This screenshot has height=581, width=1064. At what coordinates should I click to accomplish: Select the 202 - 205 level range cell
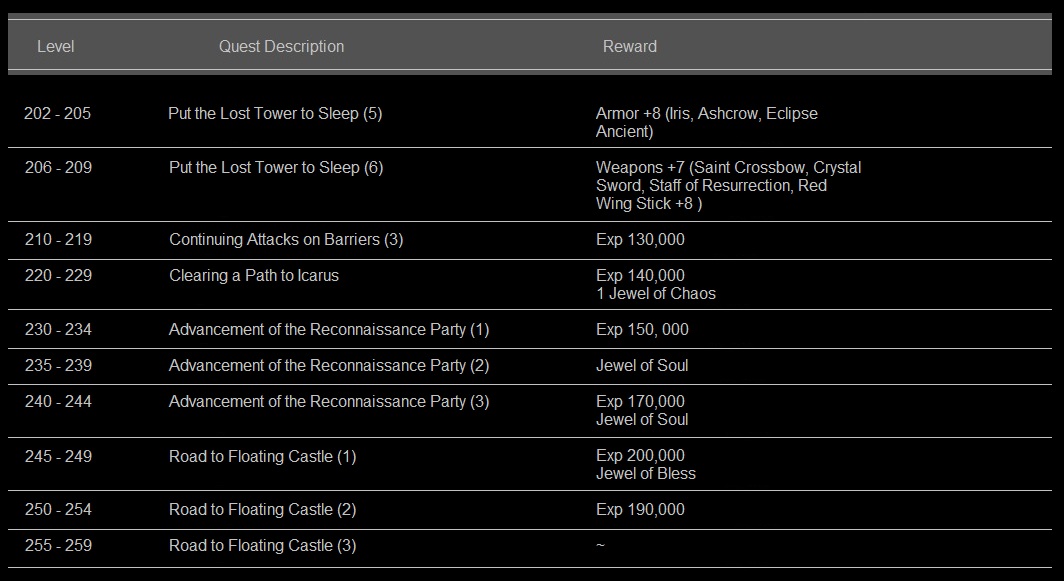[57, 113]
